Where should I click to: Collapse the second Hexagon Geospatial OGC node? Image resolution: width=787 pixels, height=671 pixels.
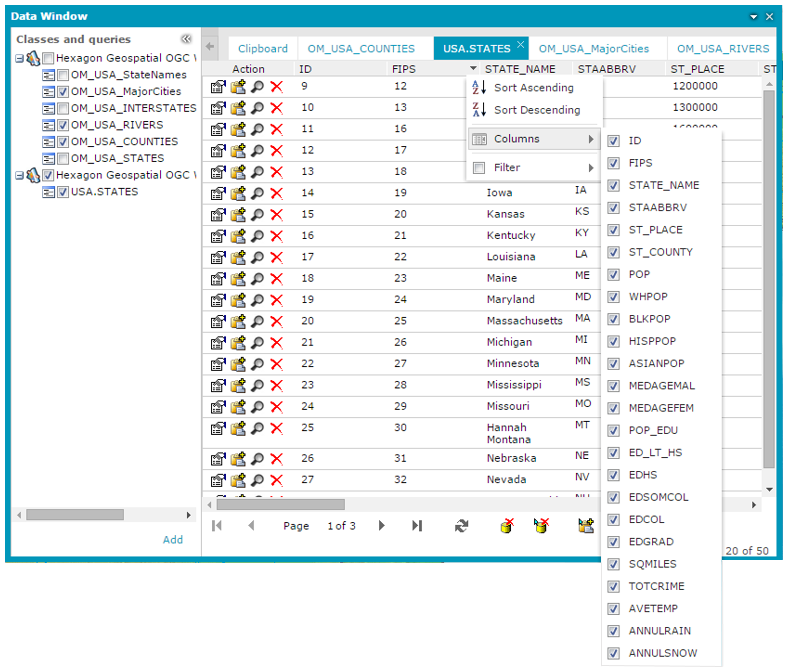[x=19, y=176]
